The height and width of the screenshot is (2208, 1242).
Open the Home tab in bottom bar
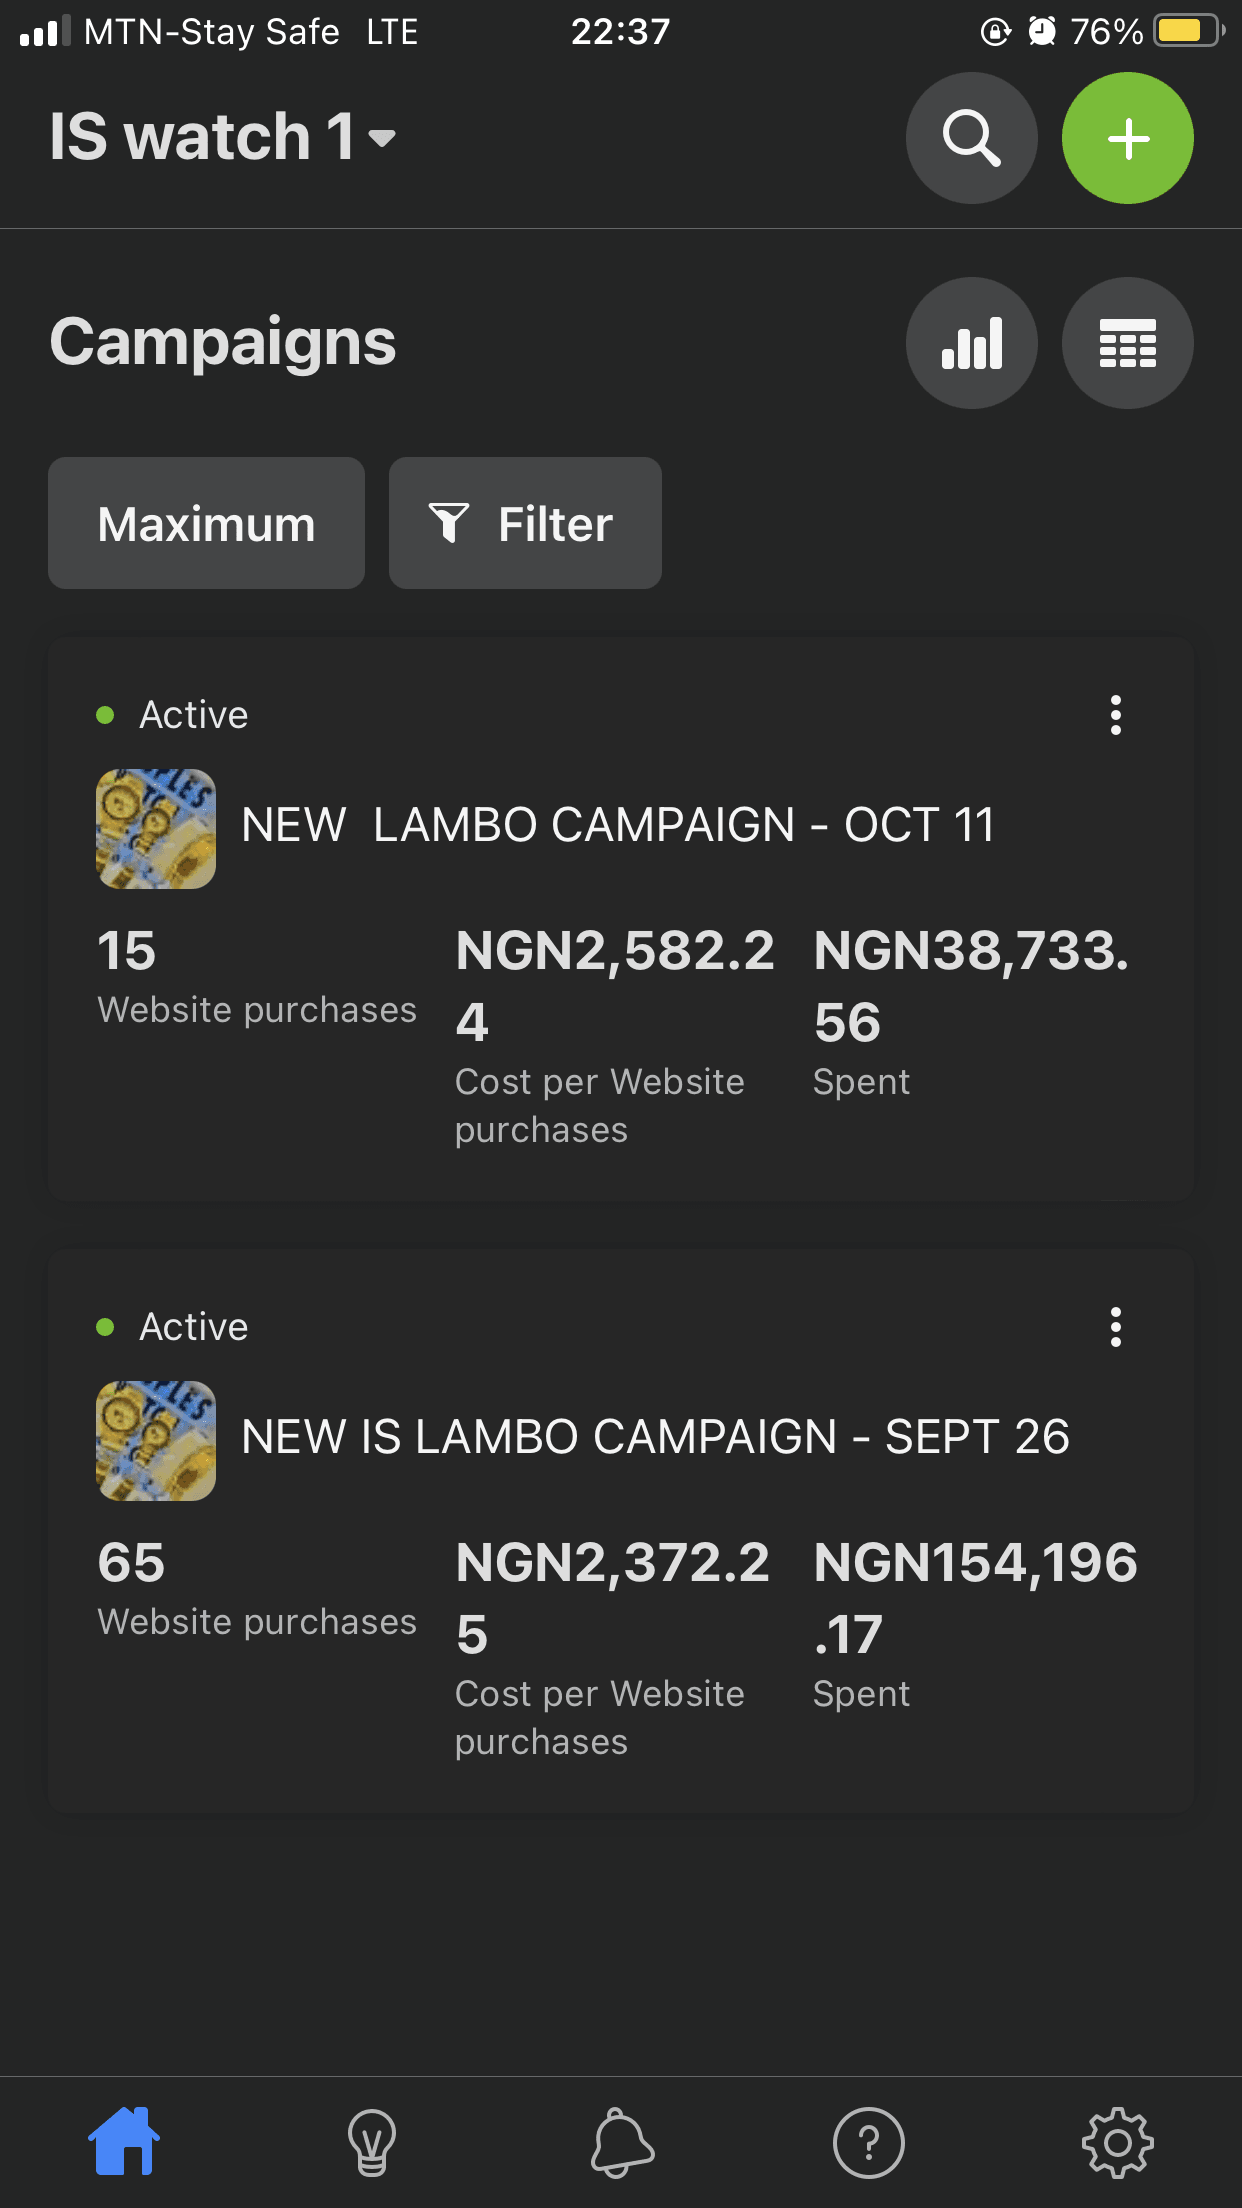point(124,2141)
